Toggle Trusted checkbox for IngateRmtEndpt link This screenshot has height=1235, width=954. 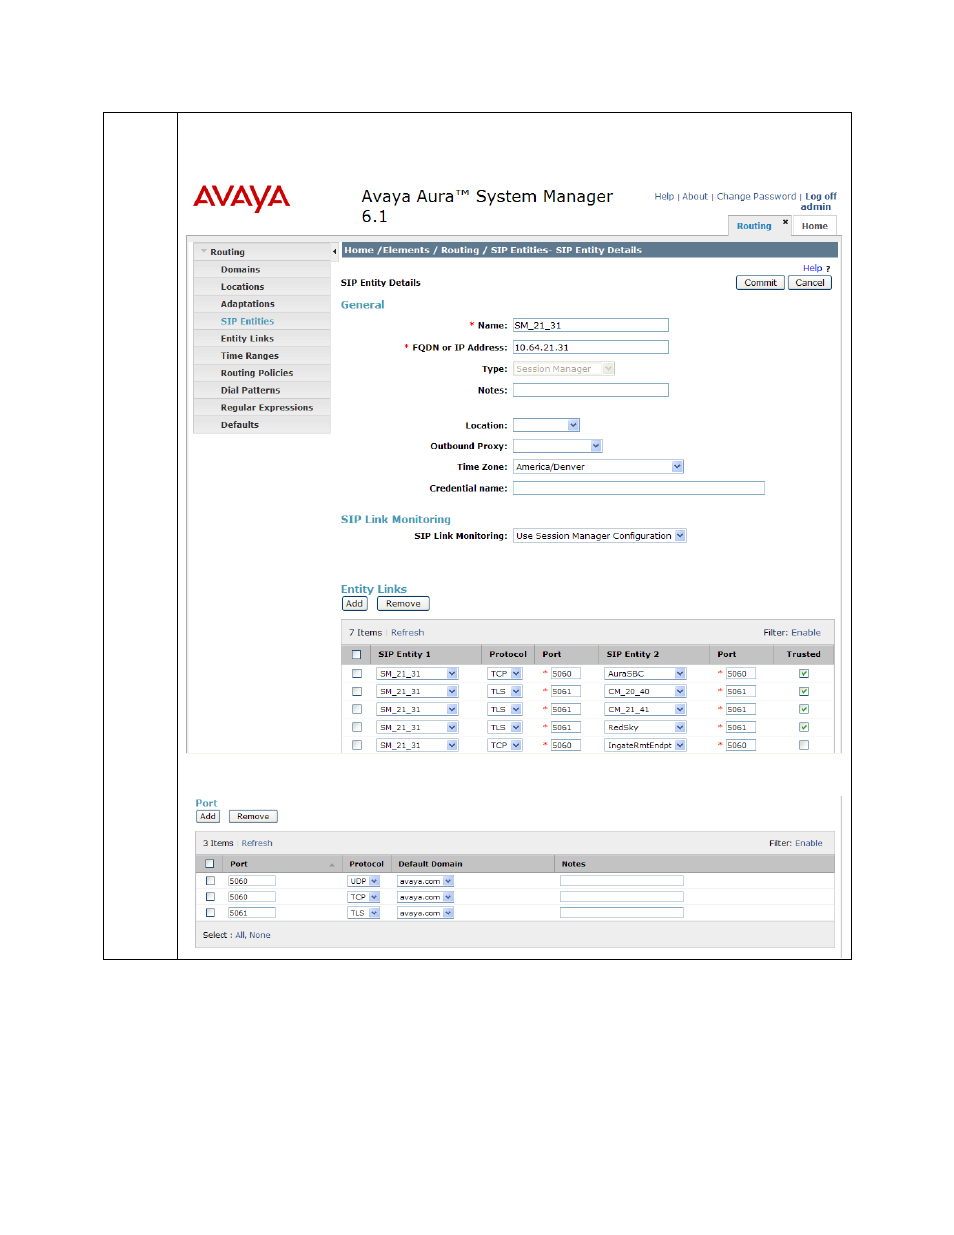pyautogui.click(x=804, y=745)
